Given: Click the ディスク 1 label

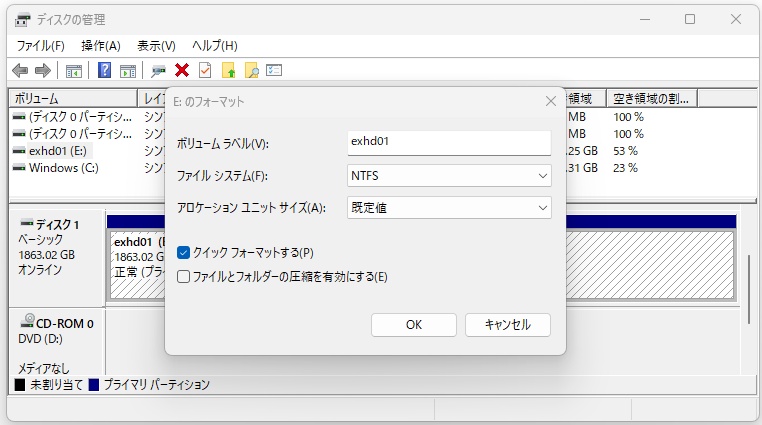Looking at the screenshot, I should click(x=57, y=224).
